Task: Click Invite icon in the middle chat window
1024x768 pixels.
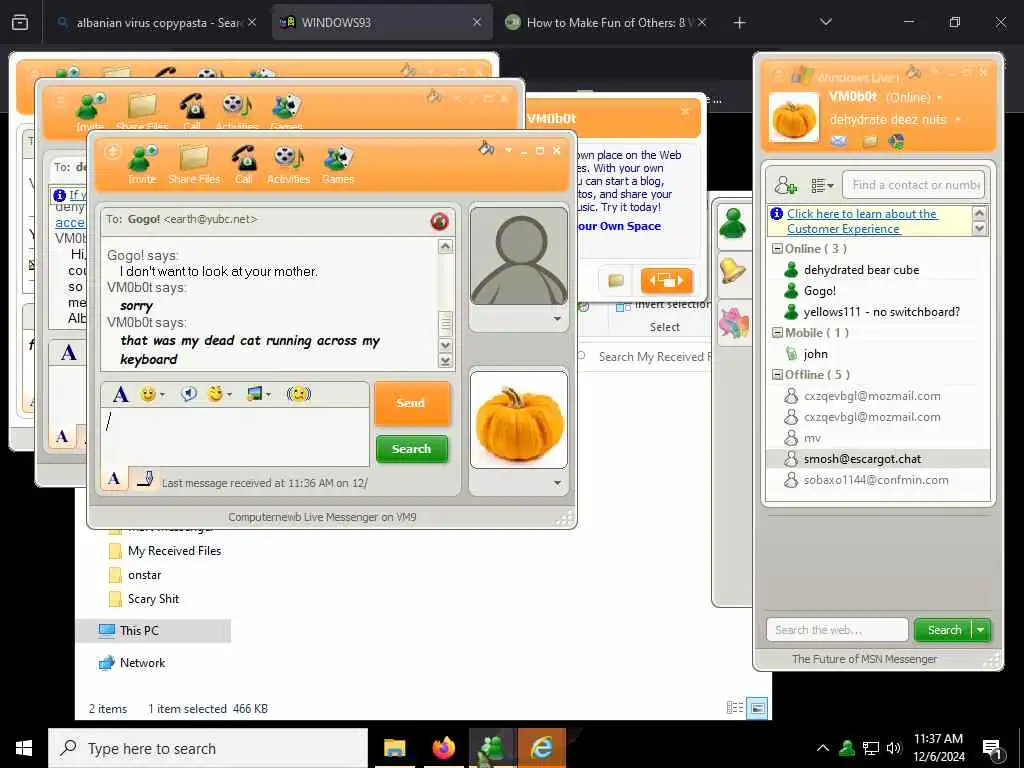Action: point(90,111)
